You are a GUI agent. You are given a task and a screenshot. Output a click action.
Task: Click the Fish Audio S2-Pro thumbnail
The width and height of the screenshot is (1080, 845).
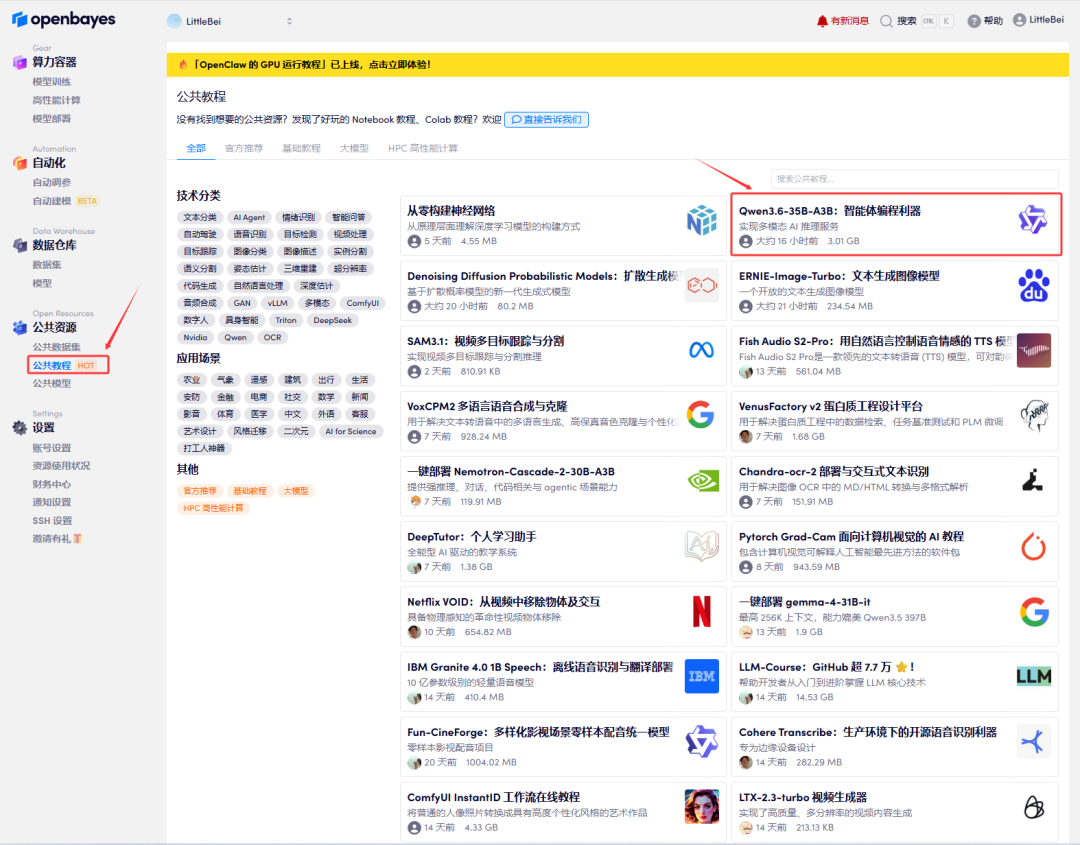pos(1034,350)
